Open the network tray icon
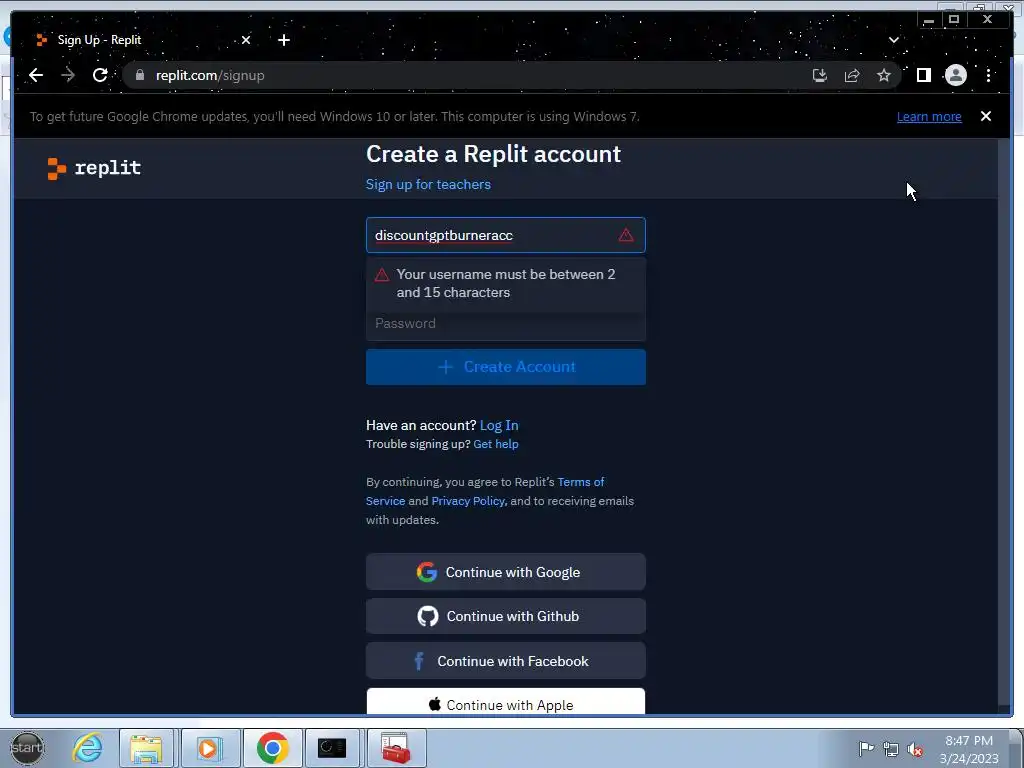Image resolution: width=1024 pixels, height=768 pixels. tap(891, 749)
